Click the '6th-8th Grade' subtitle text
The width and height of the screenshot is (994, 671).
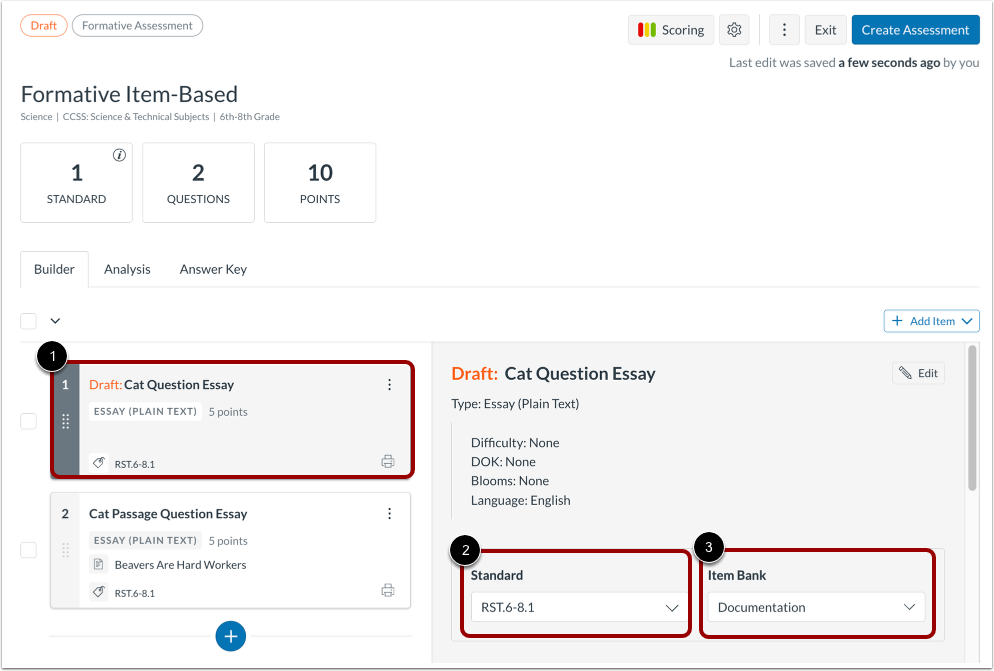point(250,117)
